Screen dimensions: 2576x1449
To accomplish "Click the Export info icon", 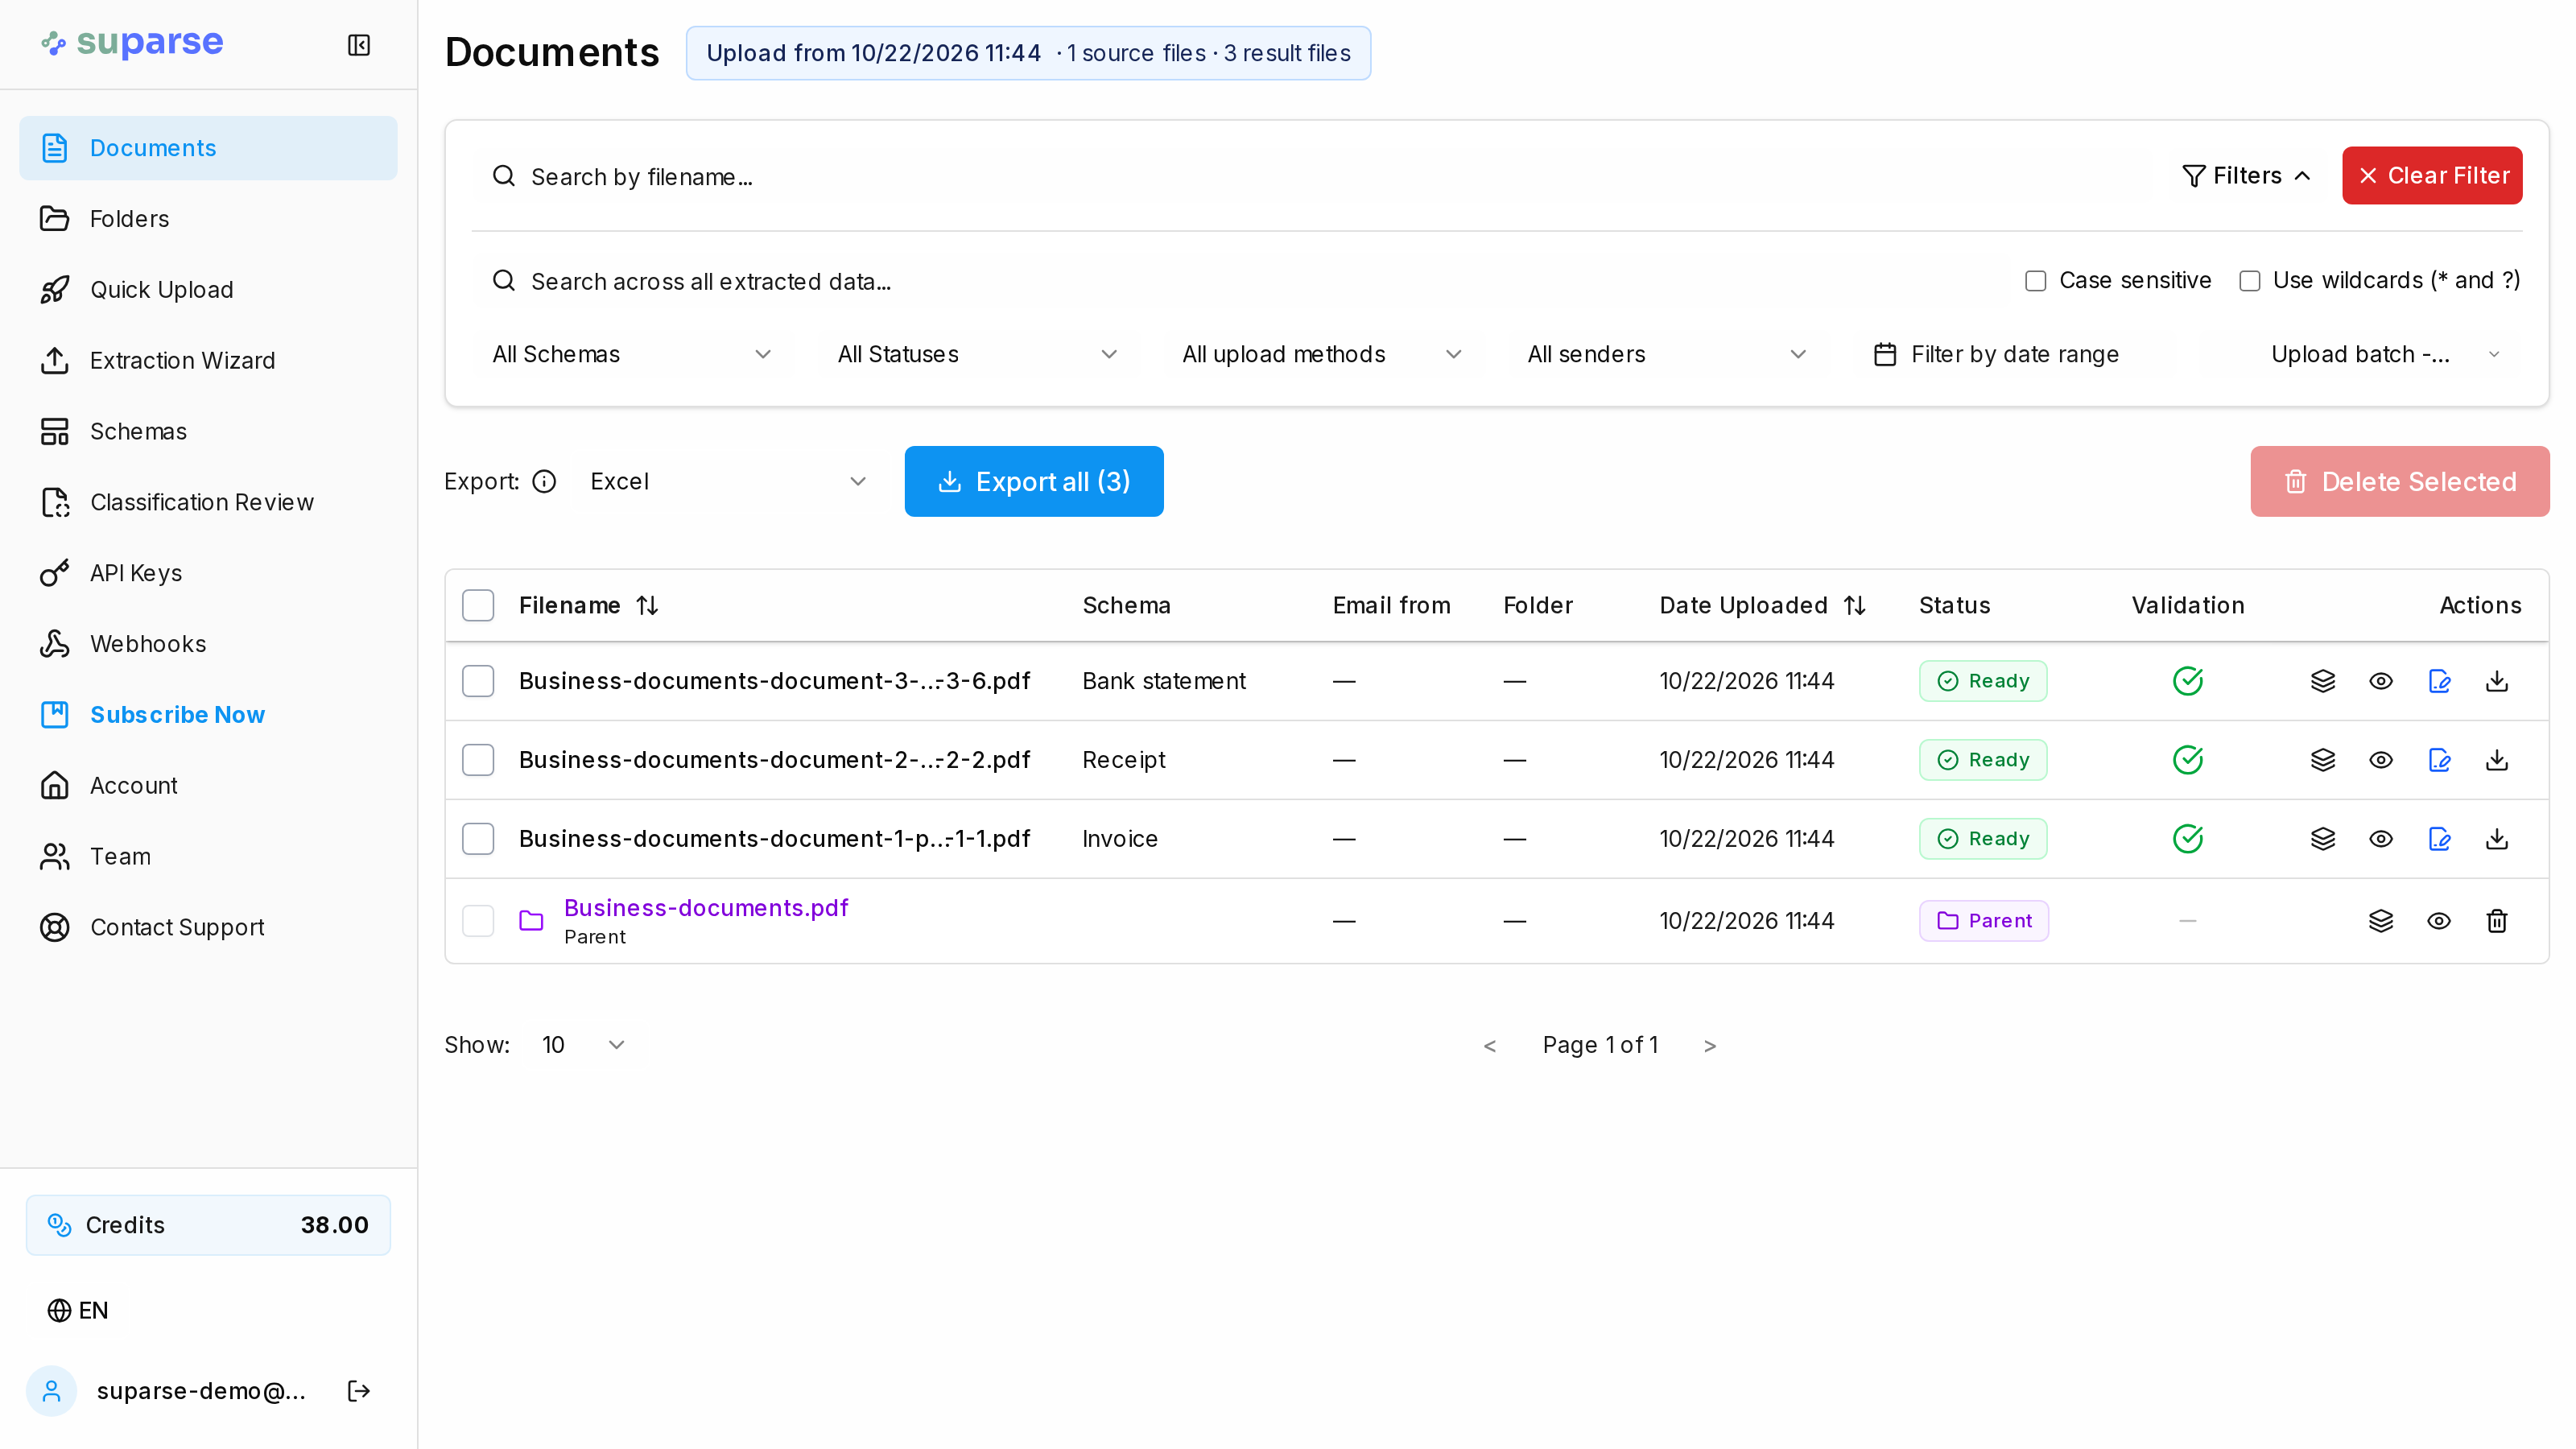I will point(544,482).
